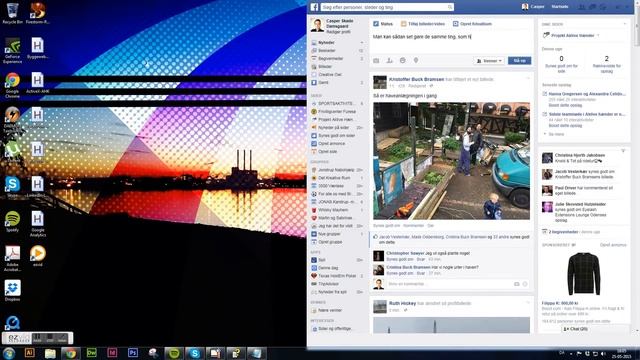Expand the Nyheder options arrow
This screenshot has height=360, width=640.
[362, 42]
